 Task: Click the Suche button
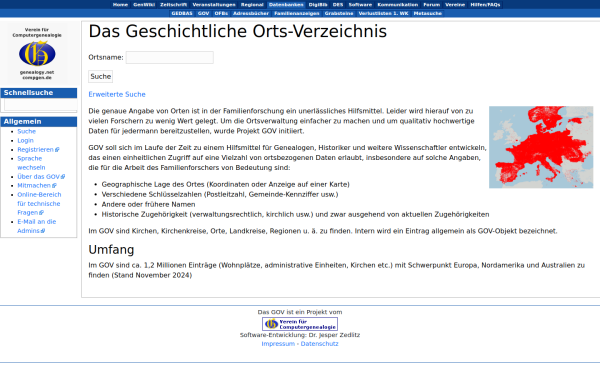(x=101, y=77)
